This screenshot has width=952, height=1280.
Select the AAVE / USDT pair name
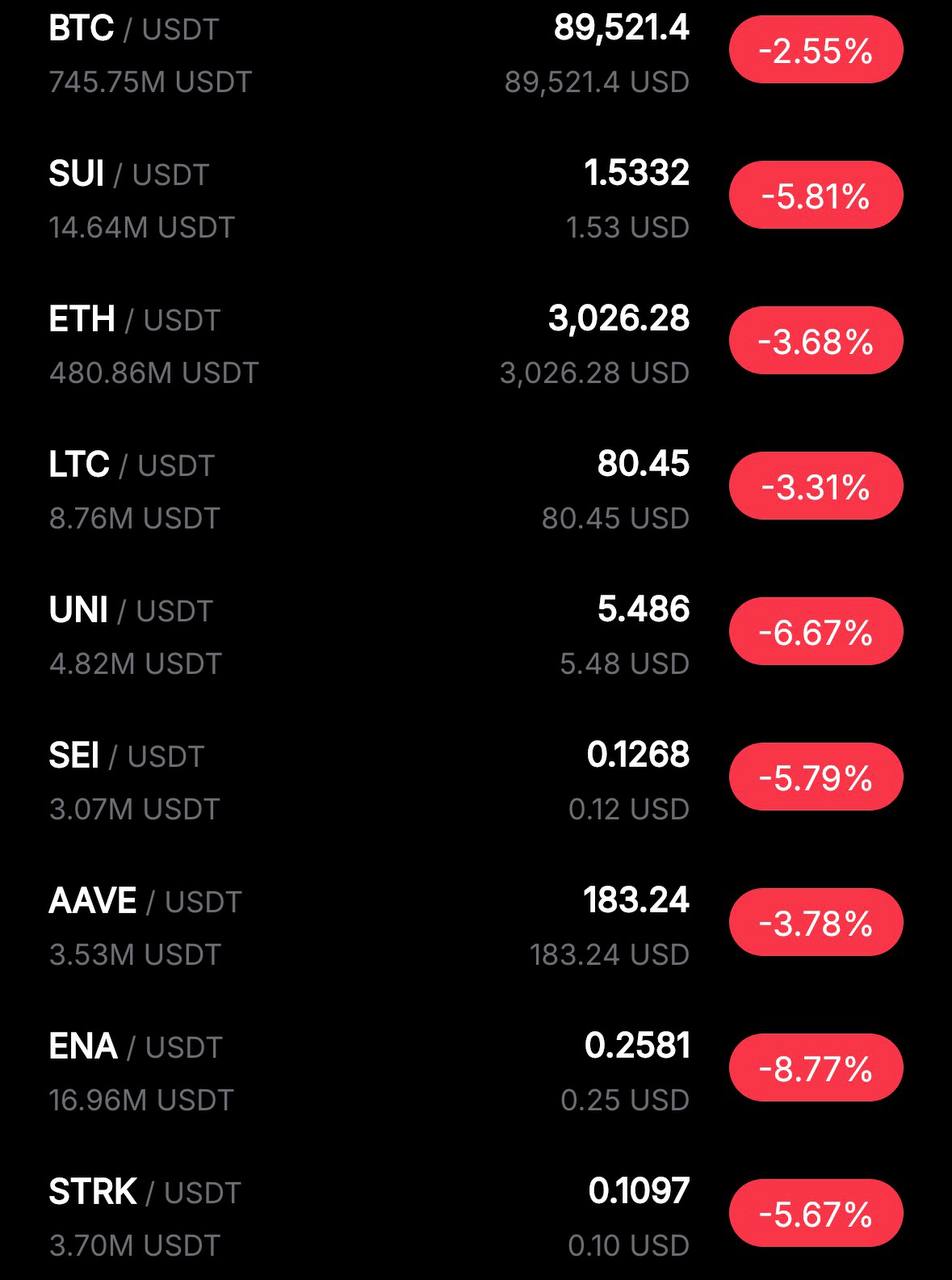click(x=145, y=901)
